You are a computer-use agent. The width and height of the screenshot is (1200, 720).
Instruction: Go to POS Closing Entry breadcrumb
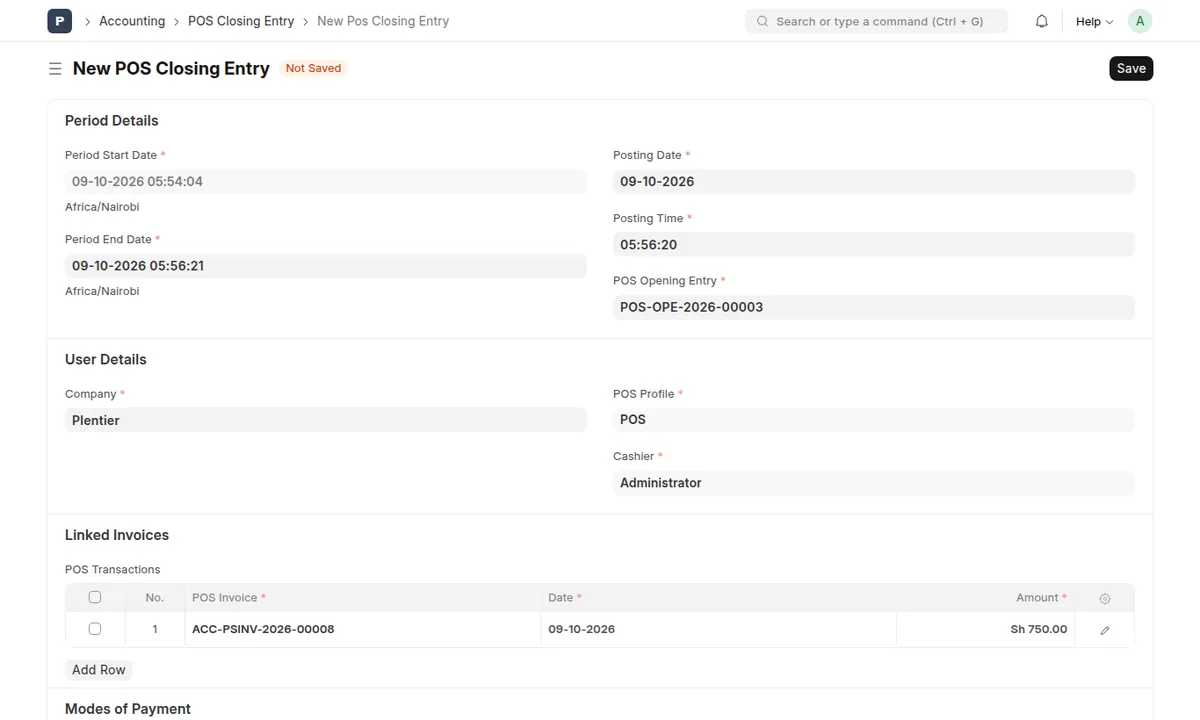[x=241, y=21]
